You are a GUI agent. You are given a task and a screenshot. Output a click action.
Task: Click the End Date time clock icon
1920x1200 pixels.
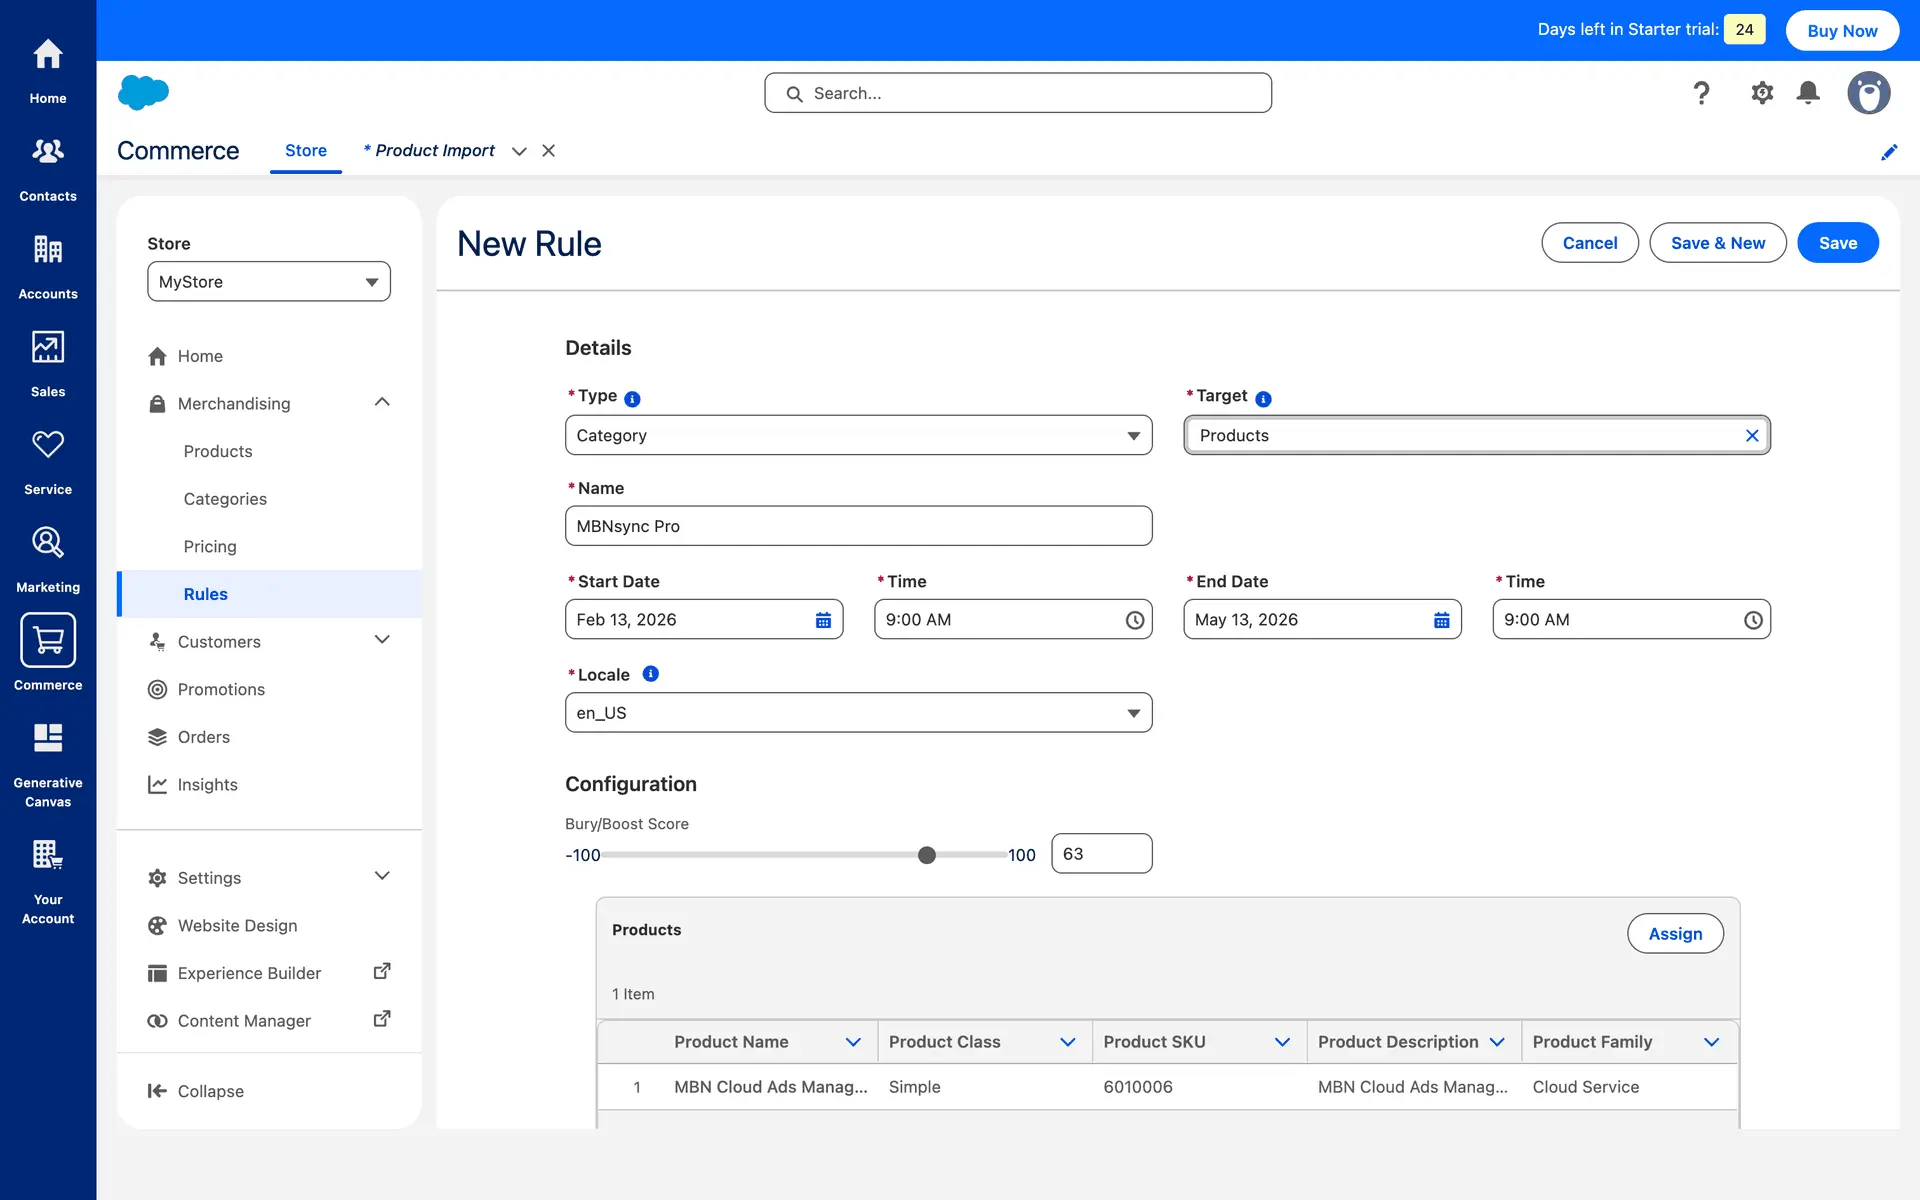(x=1753, y=620)
